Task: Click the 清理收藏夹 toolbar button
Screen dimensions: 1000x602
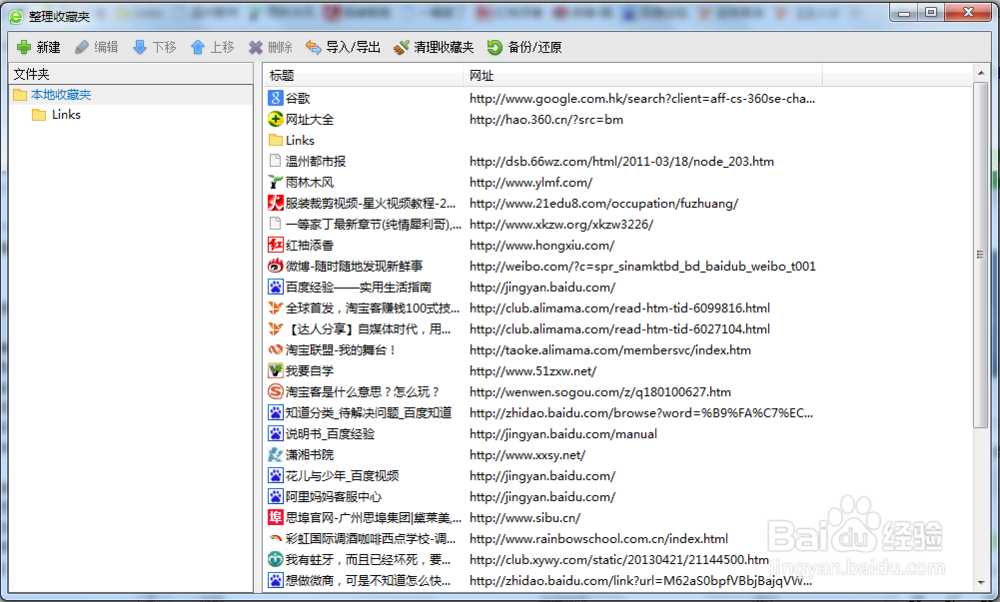Action: point(434,47)
